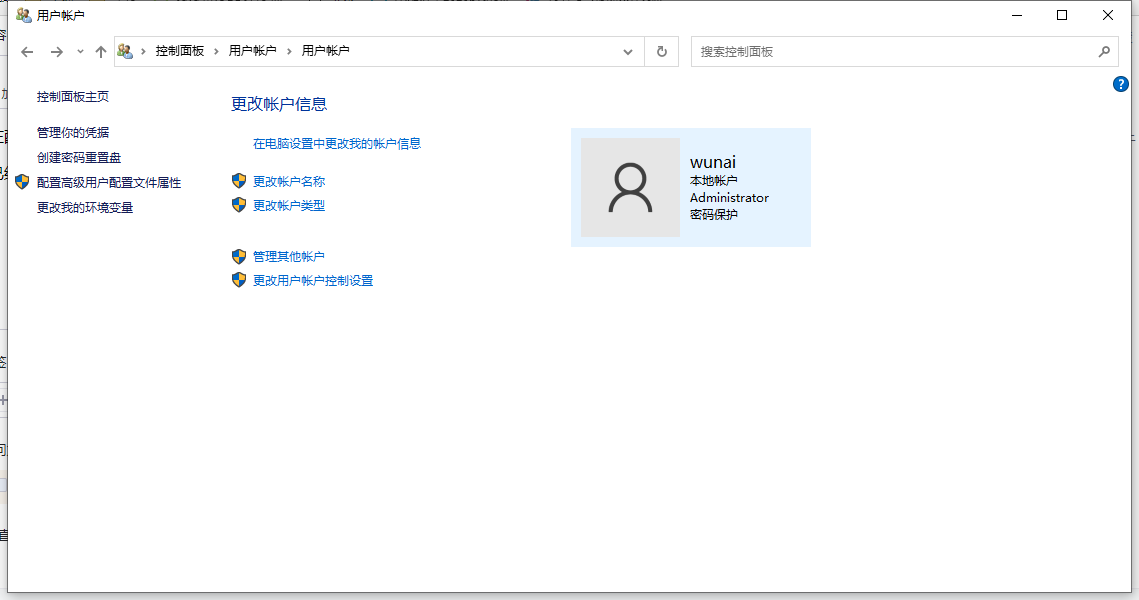Click the user accounts icon in address bar
The image size is (1139, 600).
pyautogui.click(x=125, y=51)
